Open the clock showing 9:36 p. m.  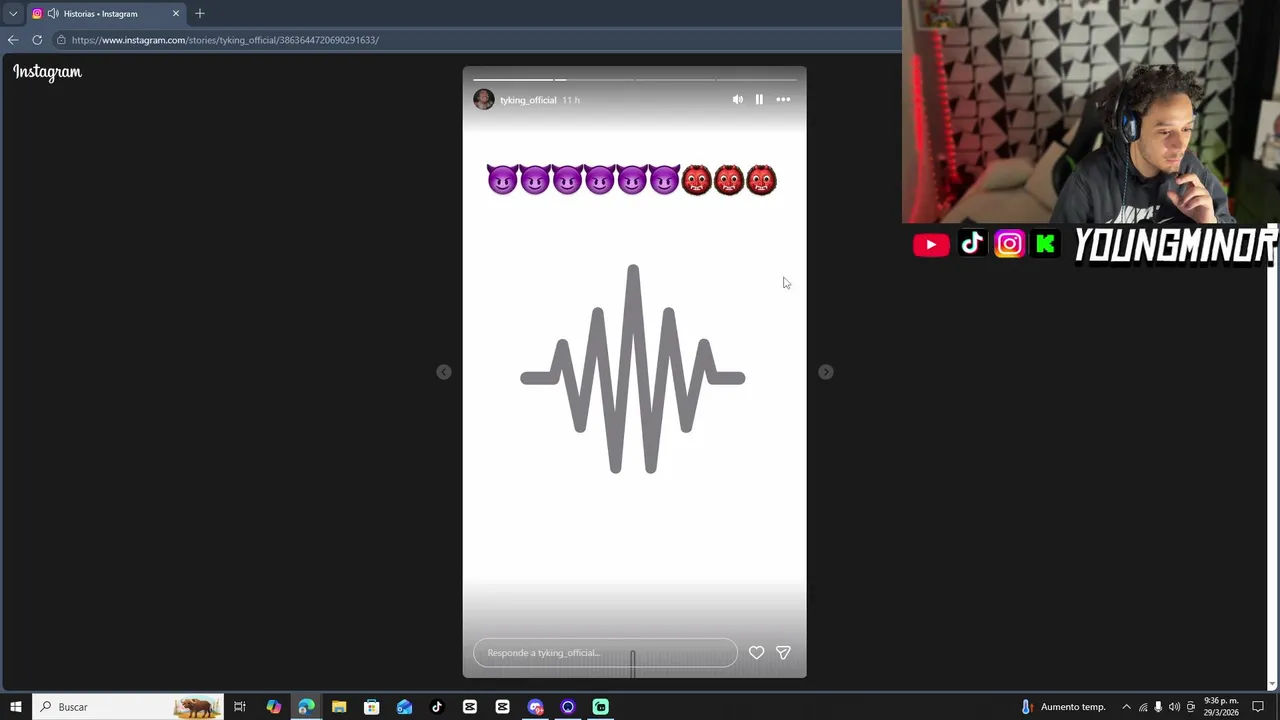(x=1221, y=707)
